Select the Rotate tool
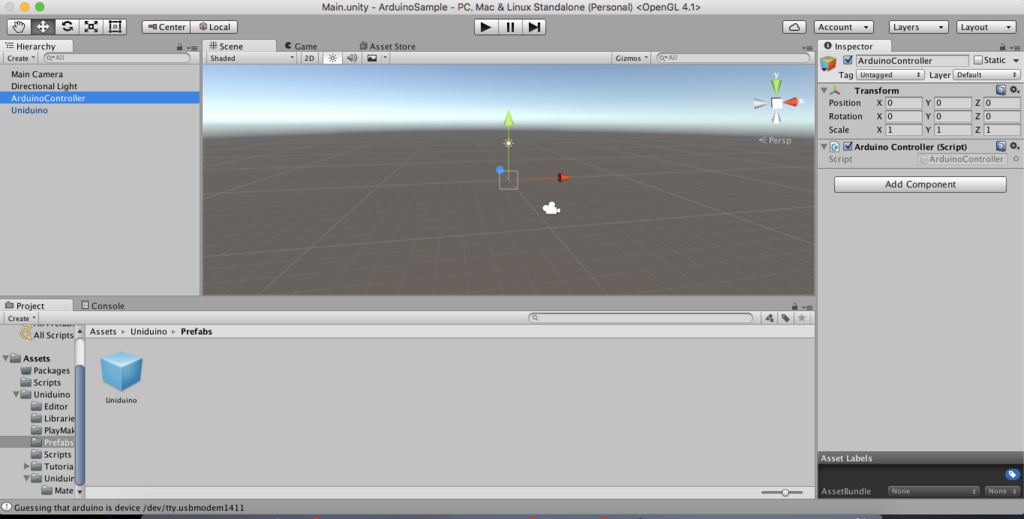The width and height of the screenshot is (1024, 519). [x=67, y=27]
